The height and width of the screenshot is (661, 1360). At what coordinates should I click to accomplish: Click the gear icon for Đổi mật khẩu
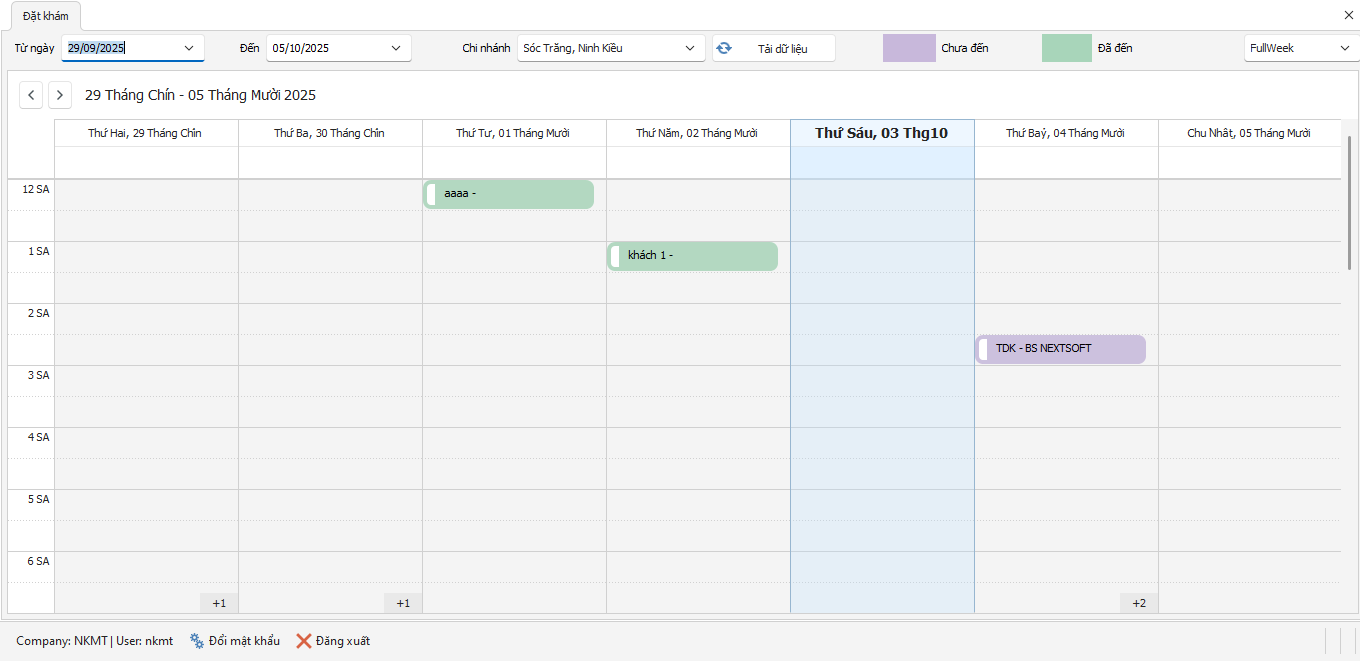point(196,641)
